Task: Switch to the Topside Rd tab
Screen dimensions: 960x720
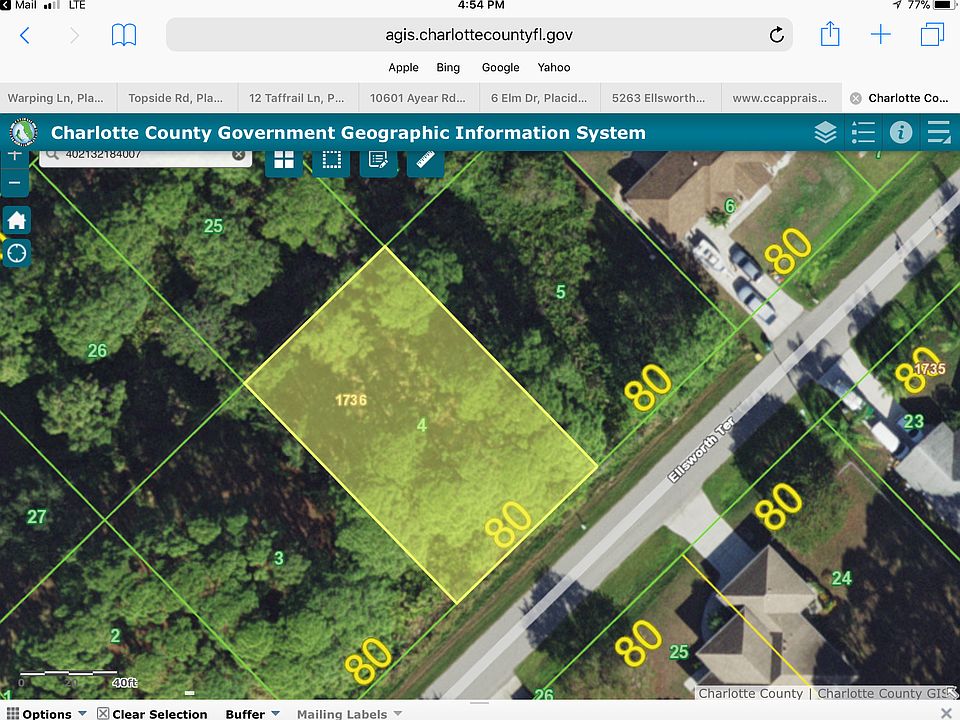Action: 176,98
